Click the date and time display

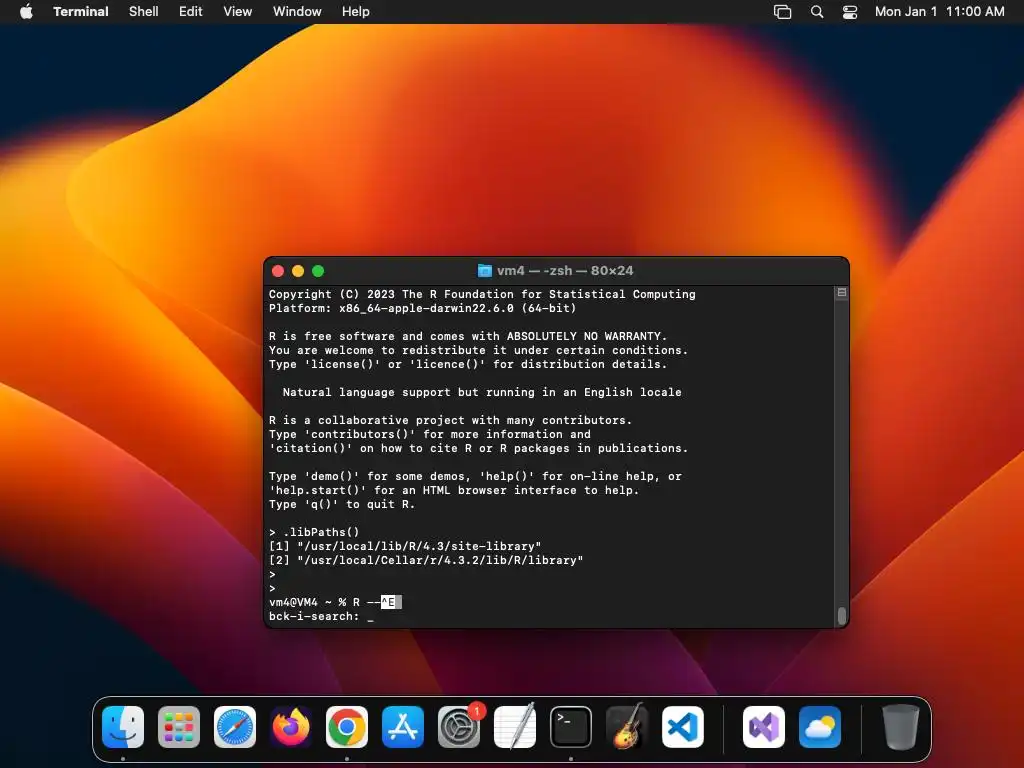tap(939, 11)
